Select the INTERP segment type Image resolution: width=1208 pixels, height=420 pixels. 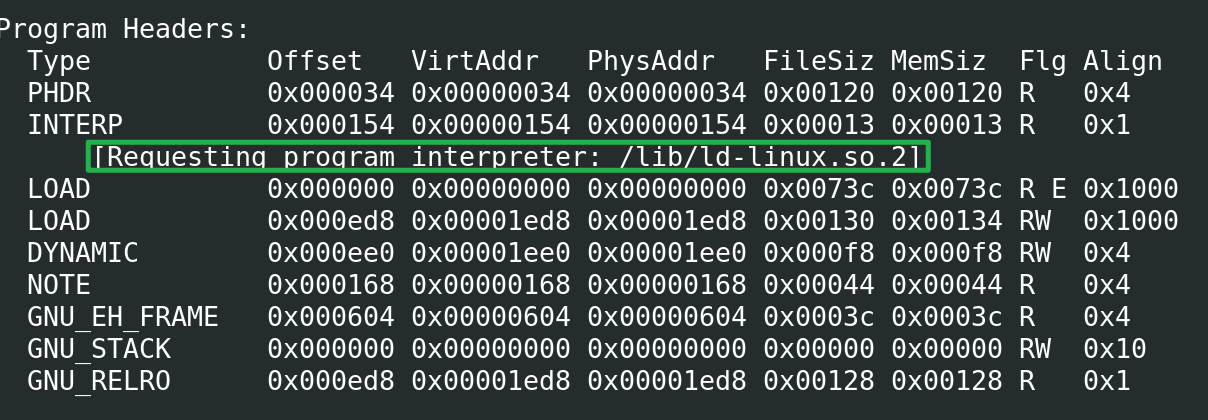click(x=75, y=125)
